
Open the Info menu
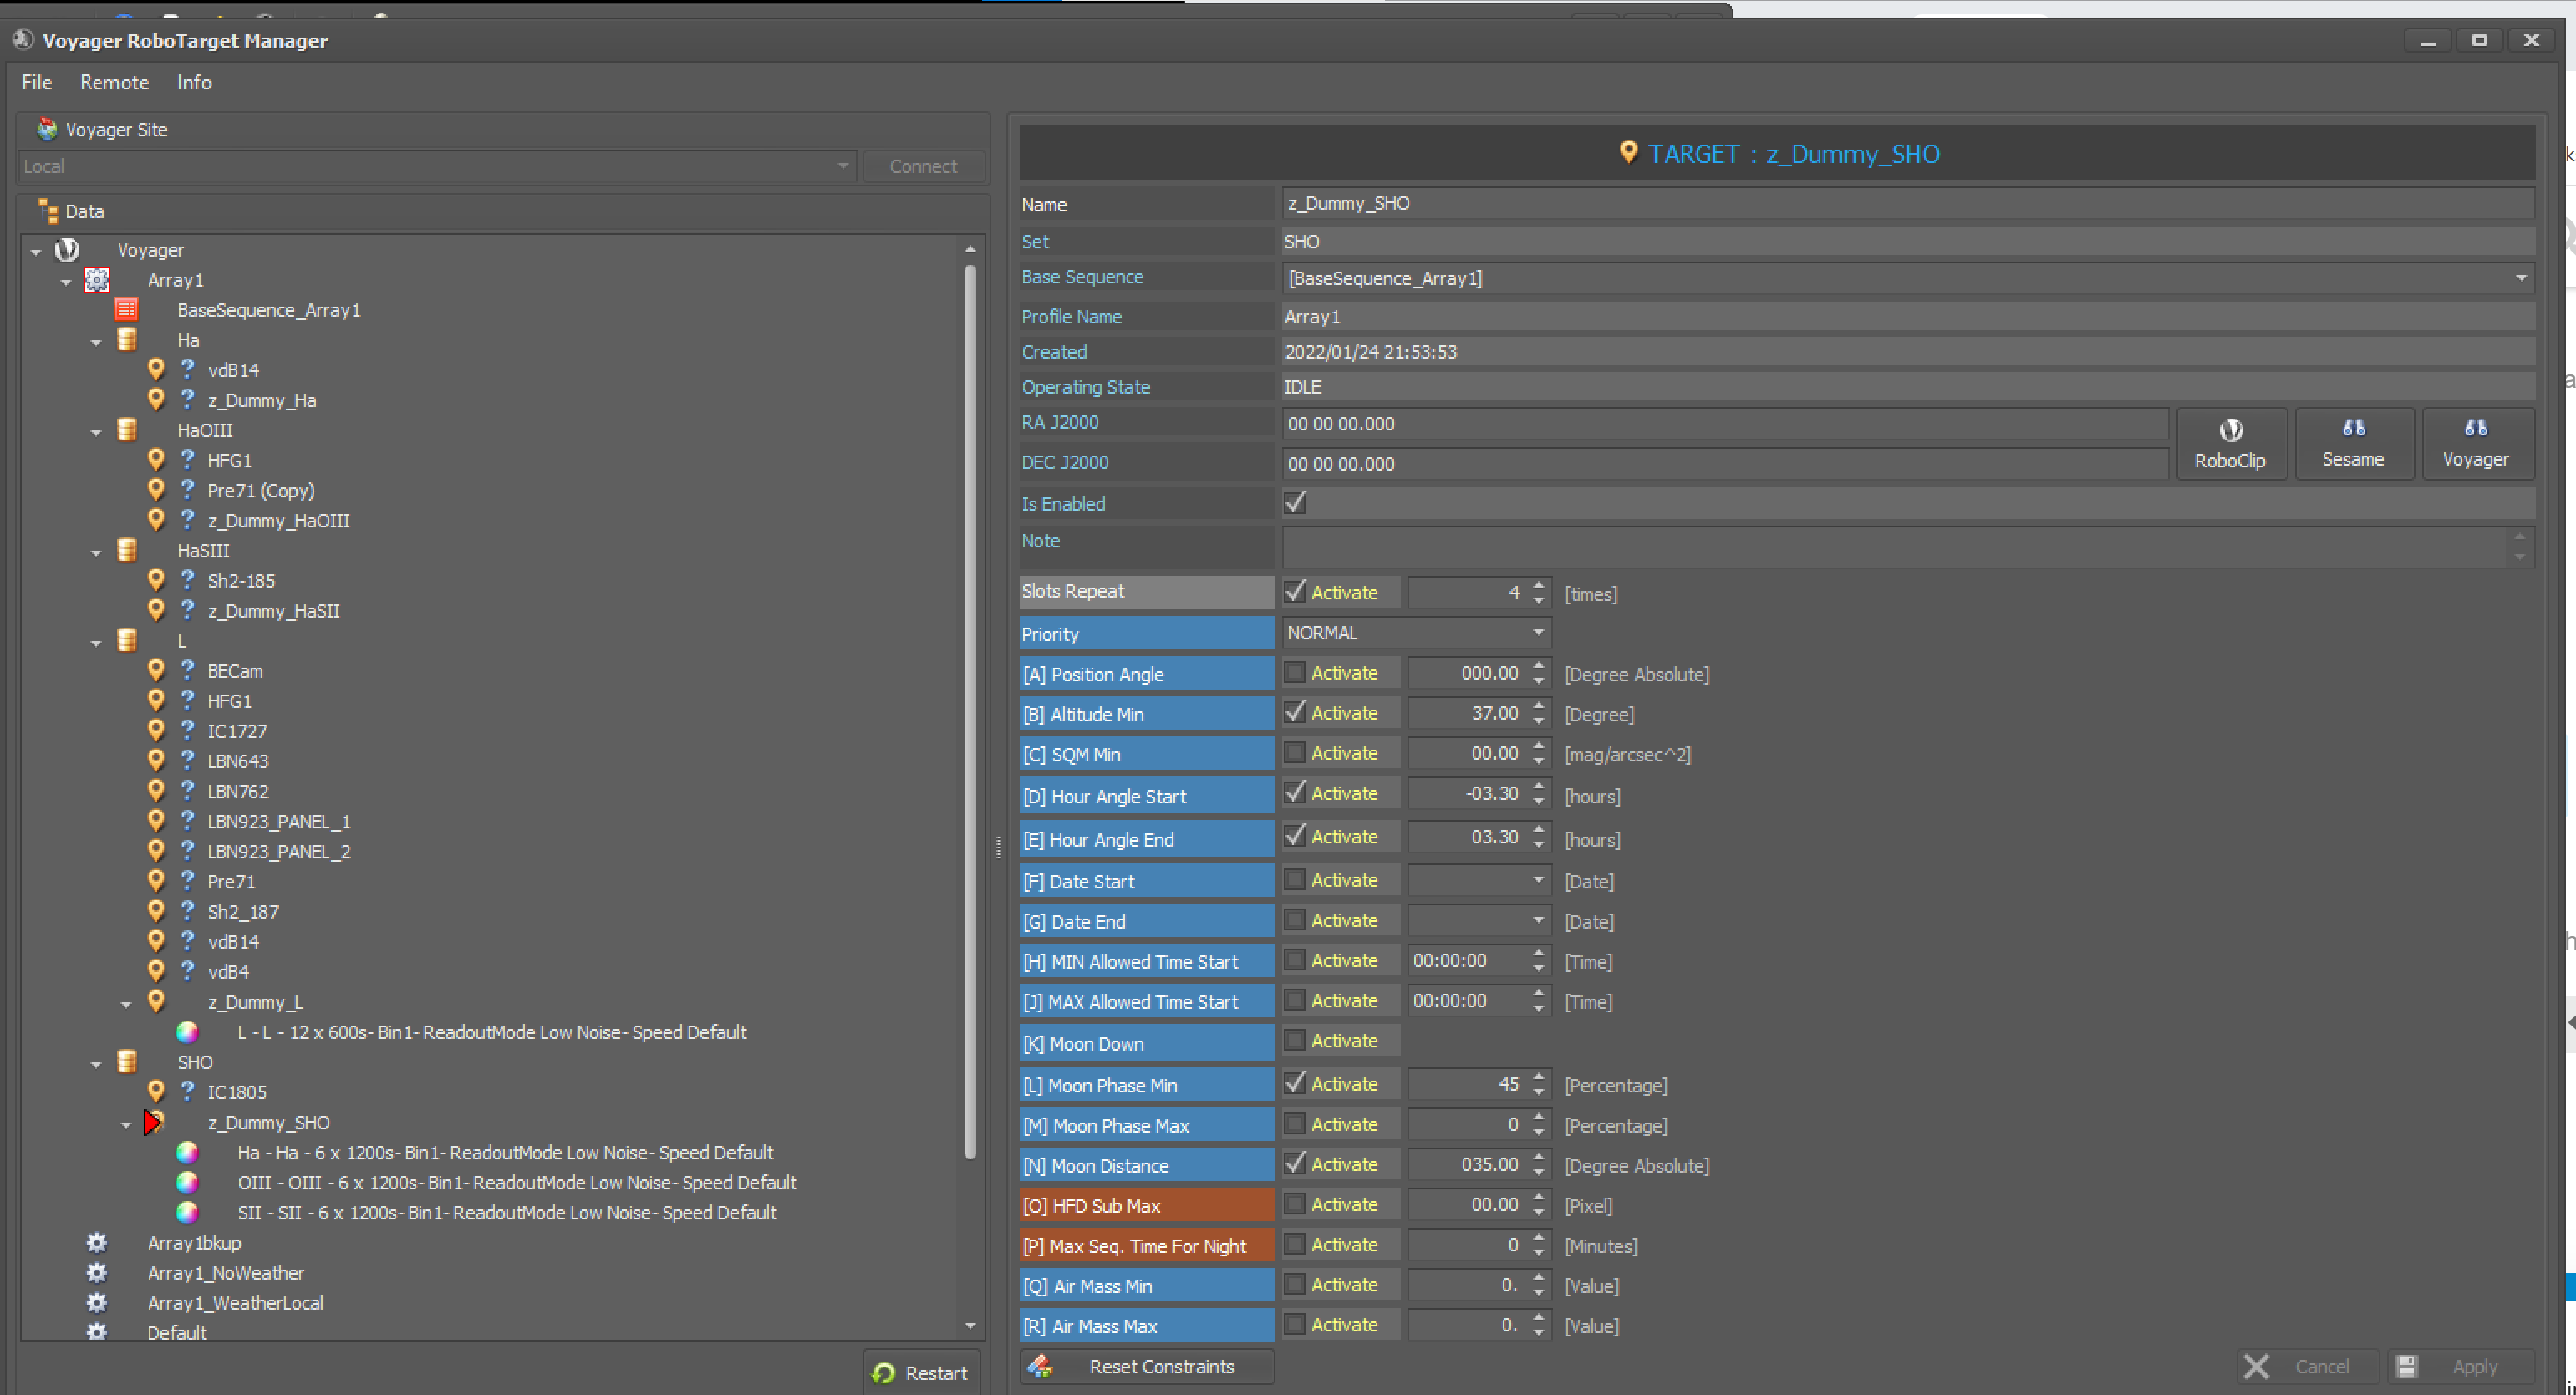tap(194, 82)
